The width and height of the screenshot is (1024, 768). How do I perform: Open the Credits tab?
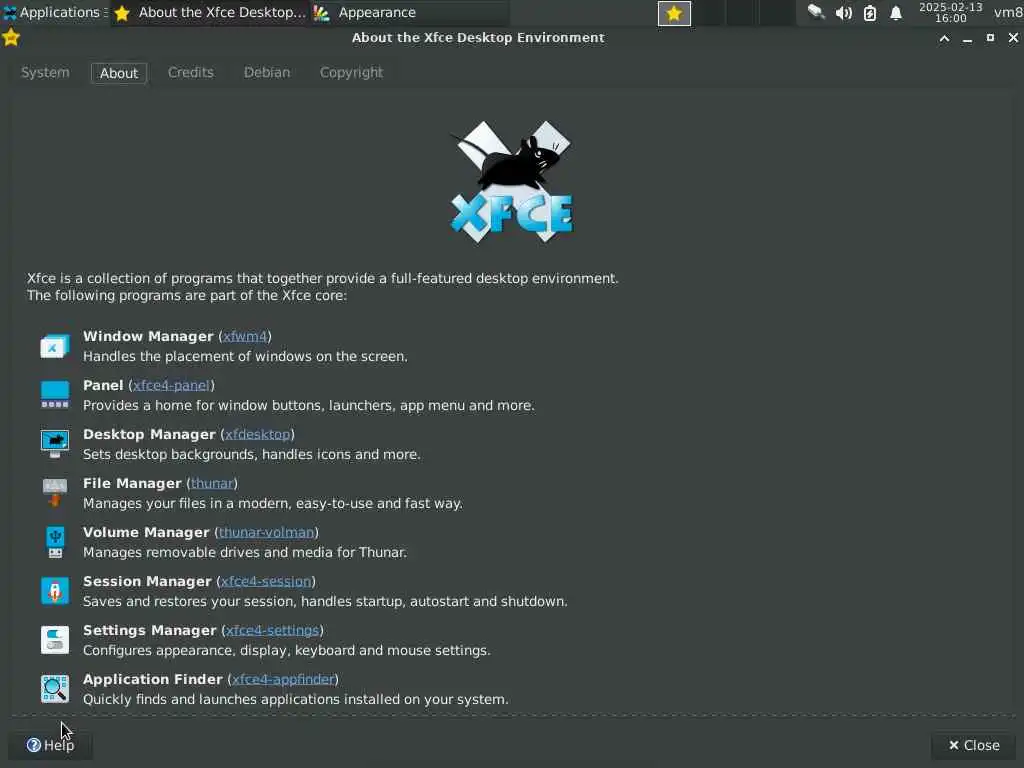(191, 72)
